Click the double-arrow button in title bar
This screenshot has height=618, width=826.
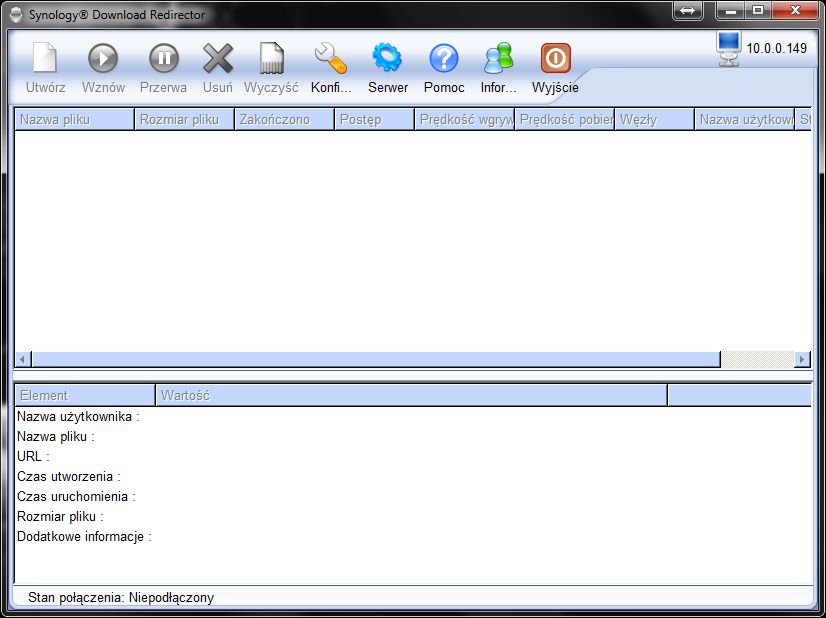[x=687, y=10]
